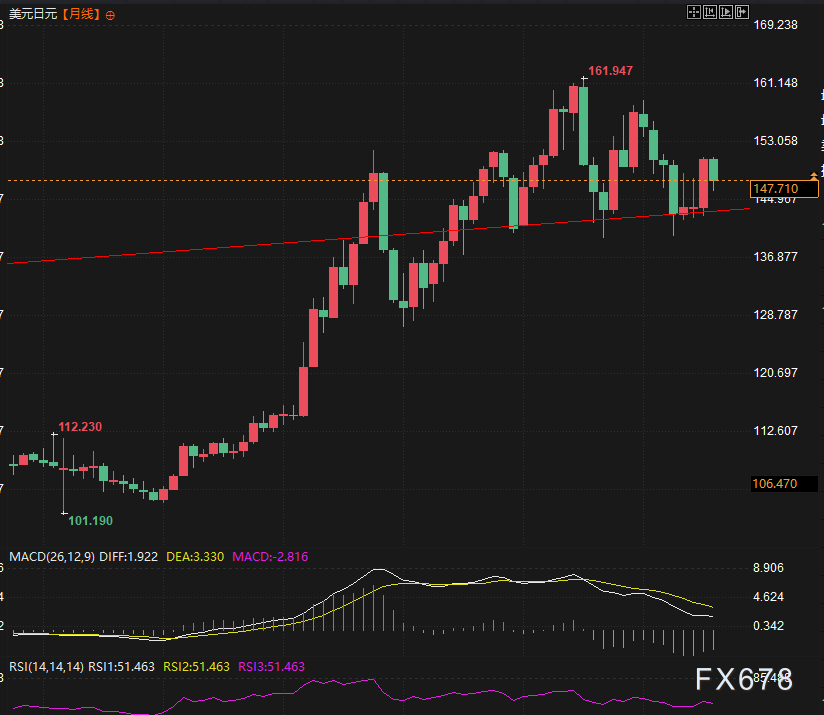
Task: Click the orange alert marker above 147.710
Action: tap(814, 175)
